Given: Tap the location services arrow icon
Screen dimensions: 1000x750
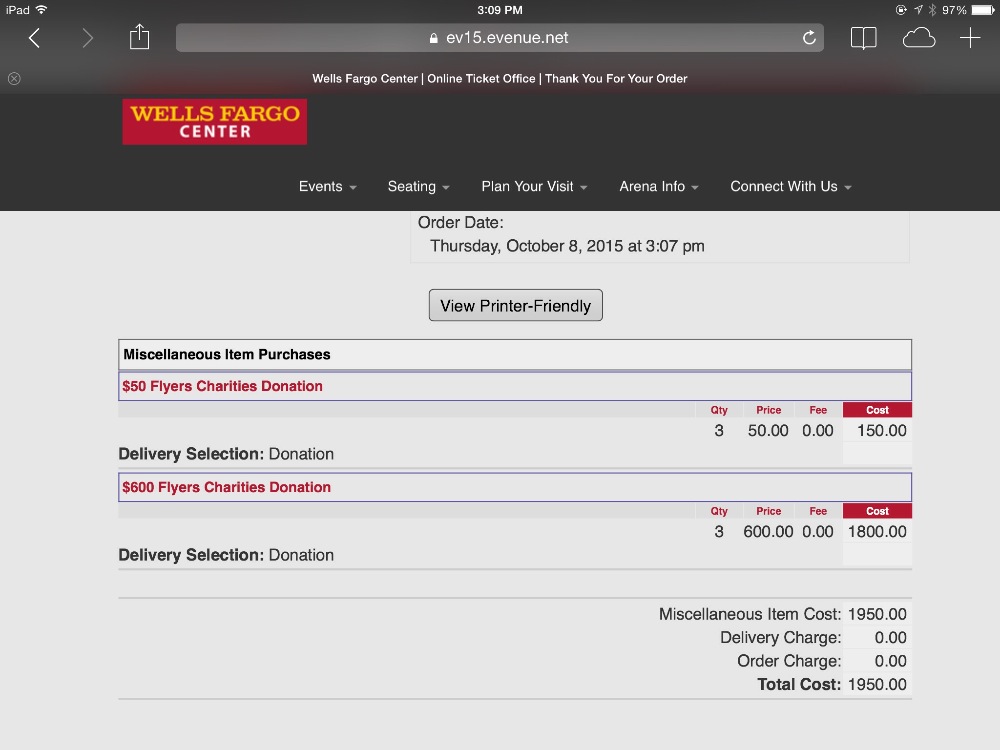Looking at the screenshot, I should click(x=918, y=10).
